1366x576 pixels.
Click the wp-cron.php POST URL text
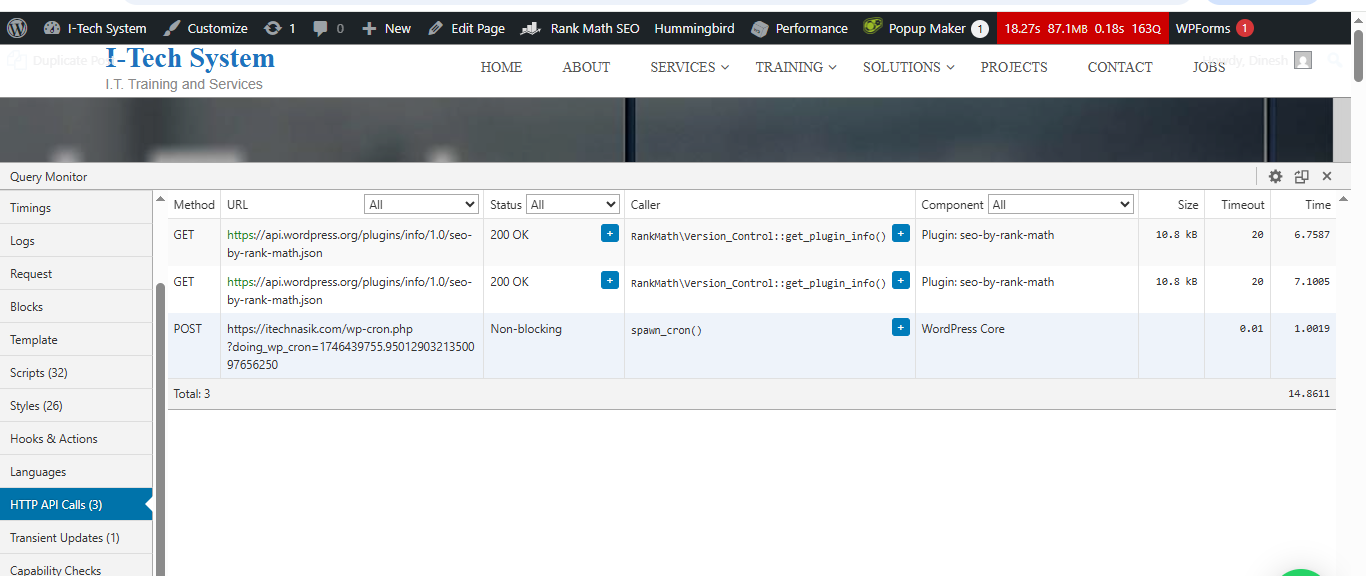click(x=351, y=347)
